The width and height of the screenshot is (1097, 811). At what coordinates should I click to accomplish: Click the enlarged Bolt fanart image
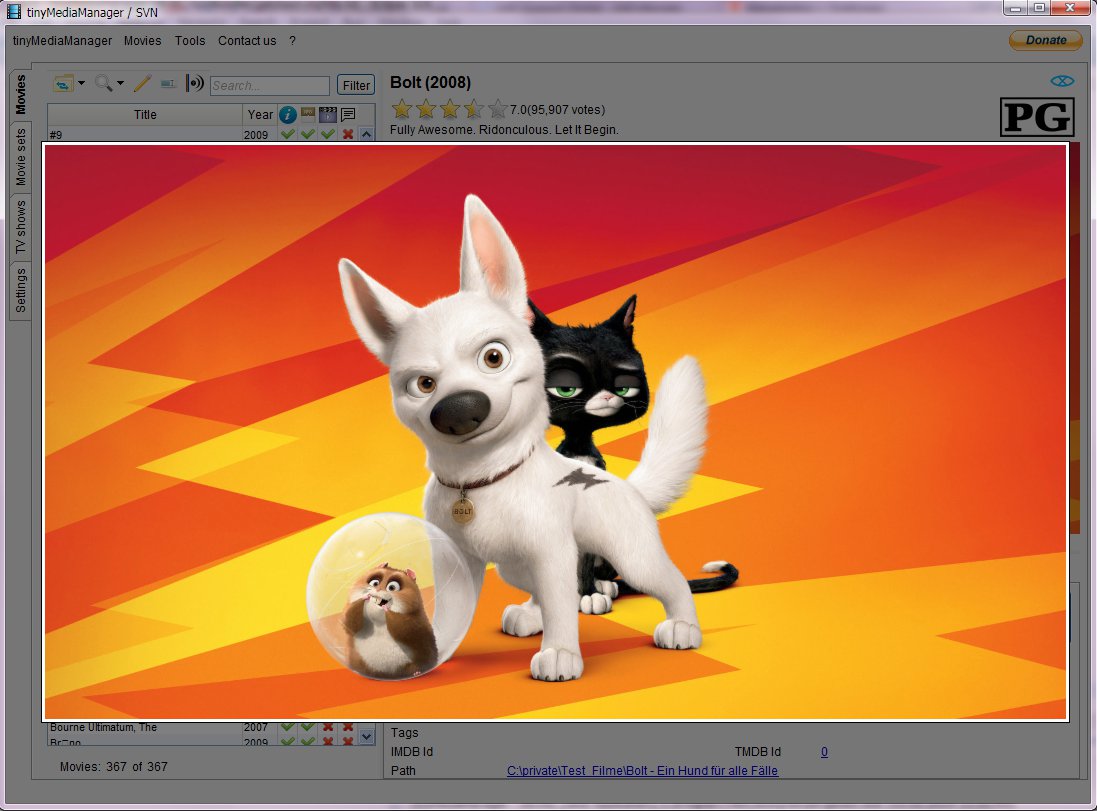555,432
